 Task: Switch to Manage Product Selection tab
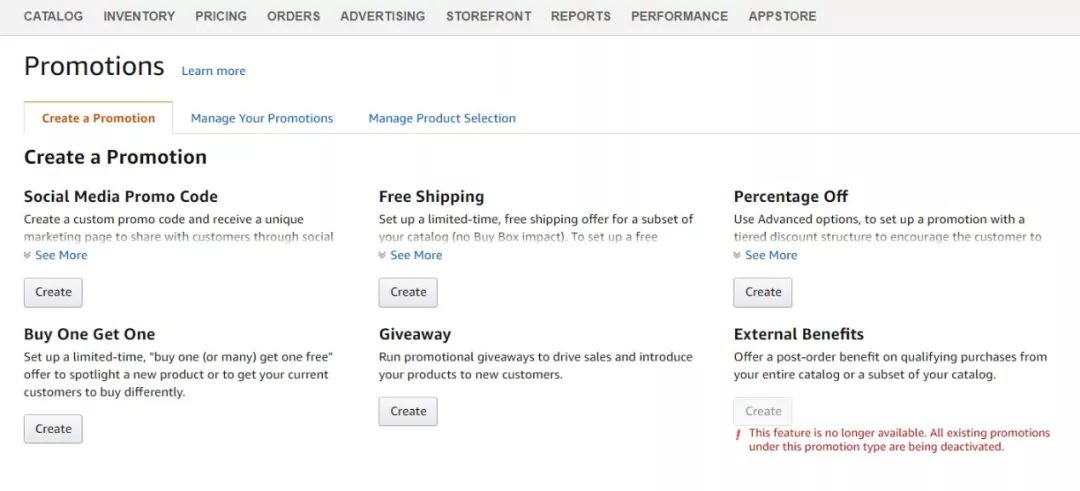pos(442,118)
